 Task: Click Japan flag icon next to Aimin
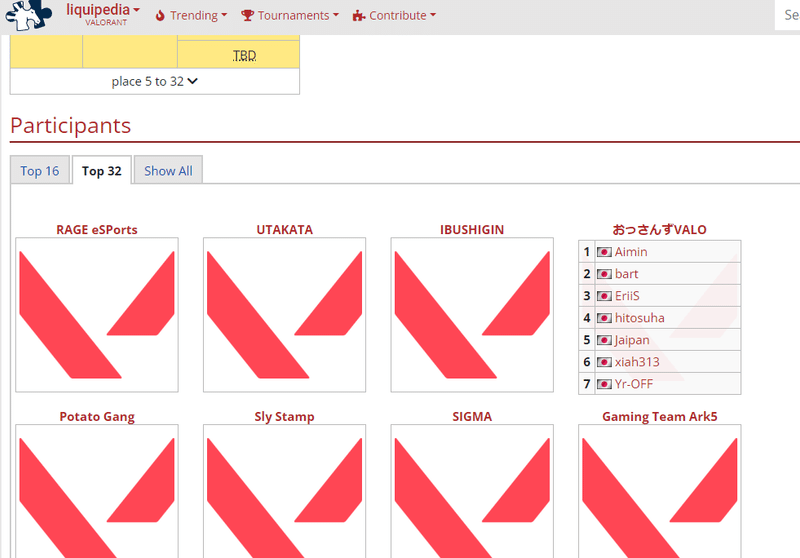click(604, 252)
